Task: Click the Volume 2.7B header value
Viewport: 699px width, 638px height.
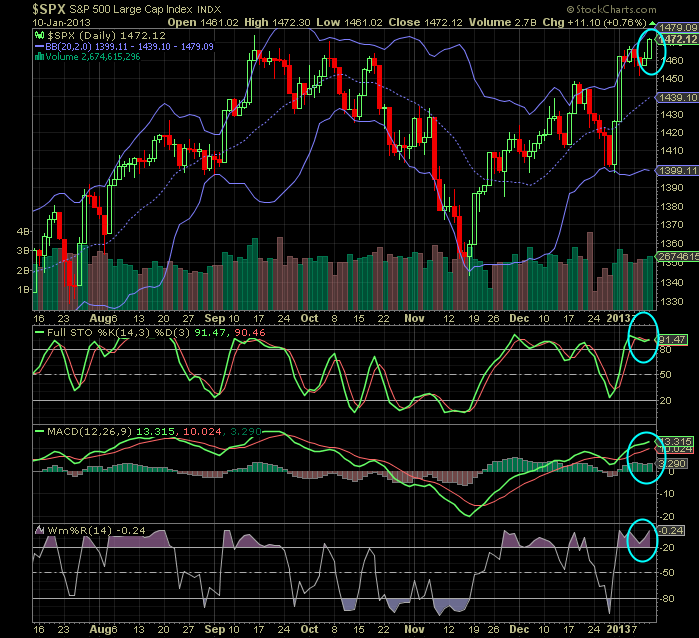Action: (x=502, y=22)
